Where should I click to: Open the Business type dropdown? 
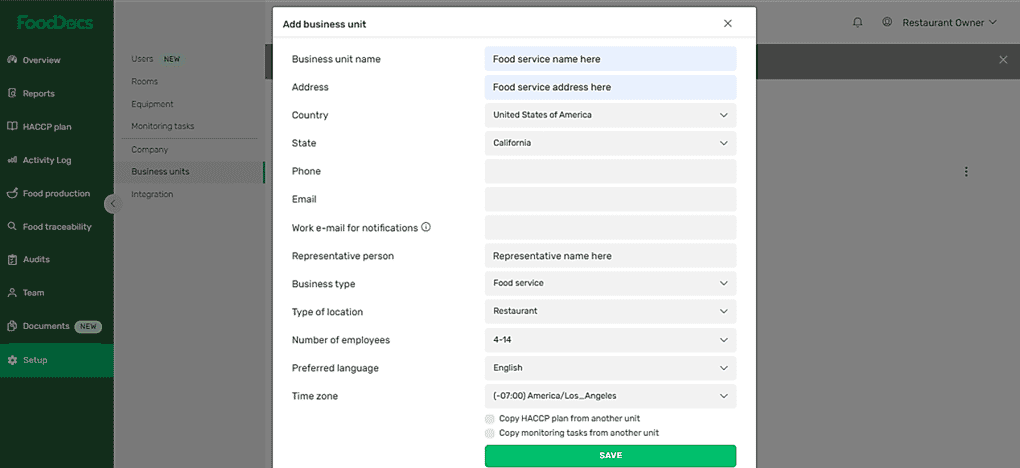(x=610, y=283)
